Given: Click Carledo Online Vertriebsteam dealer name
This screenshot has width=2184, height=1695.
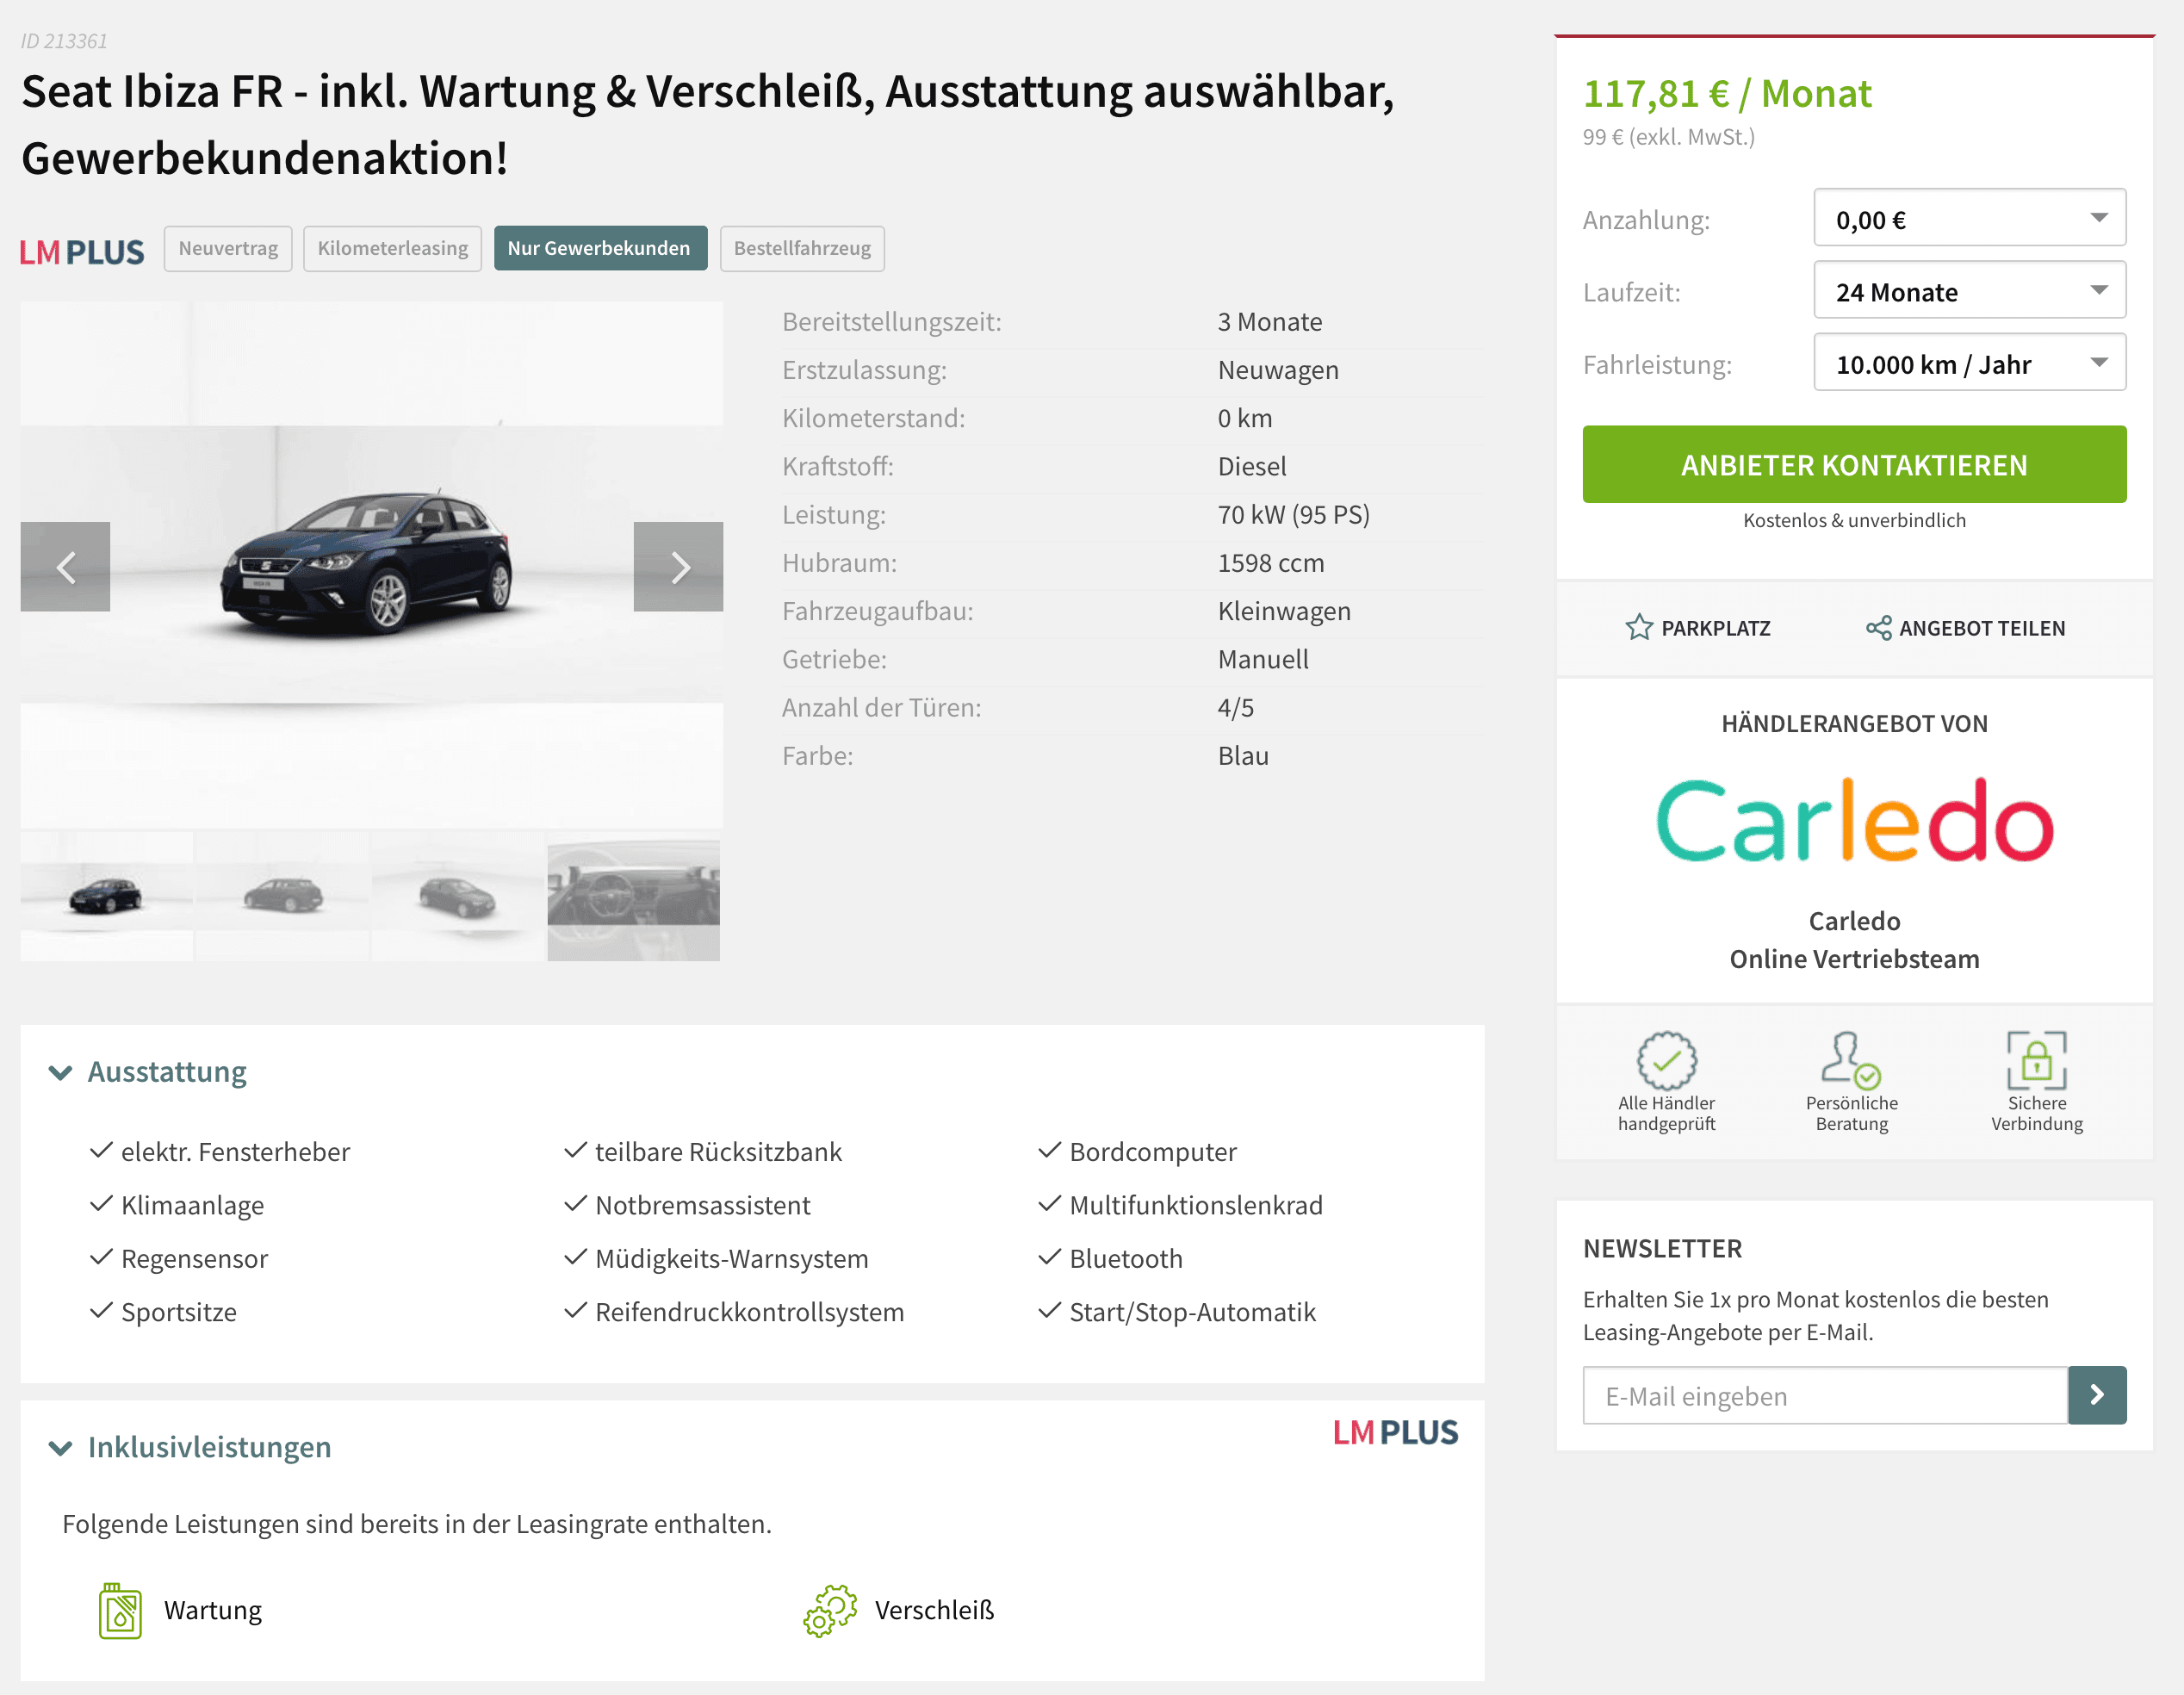Looking at the screenshot, I should tap(1854, 940).
